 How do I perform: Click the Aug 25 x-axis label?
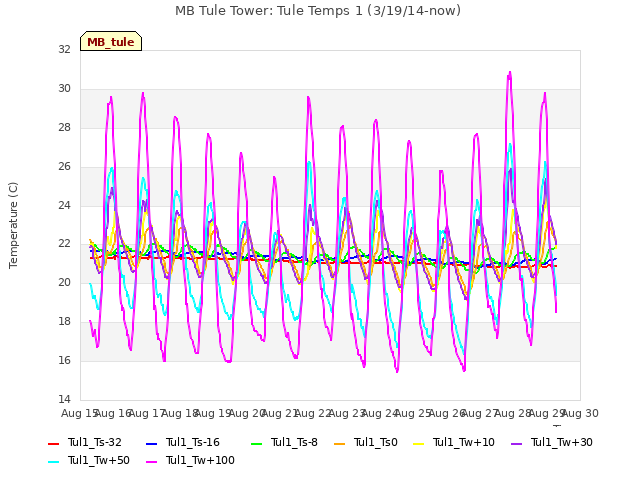point(413,413)
